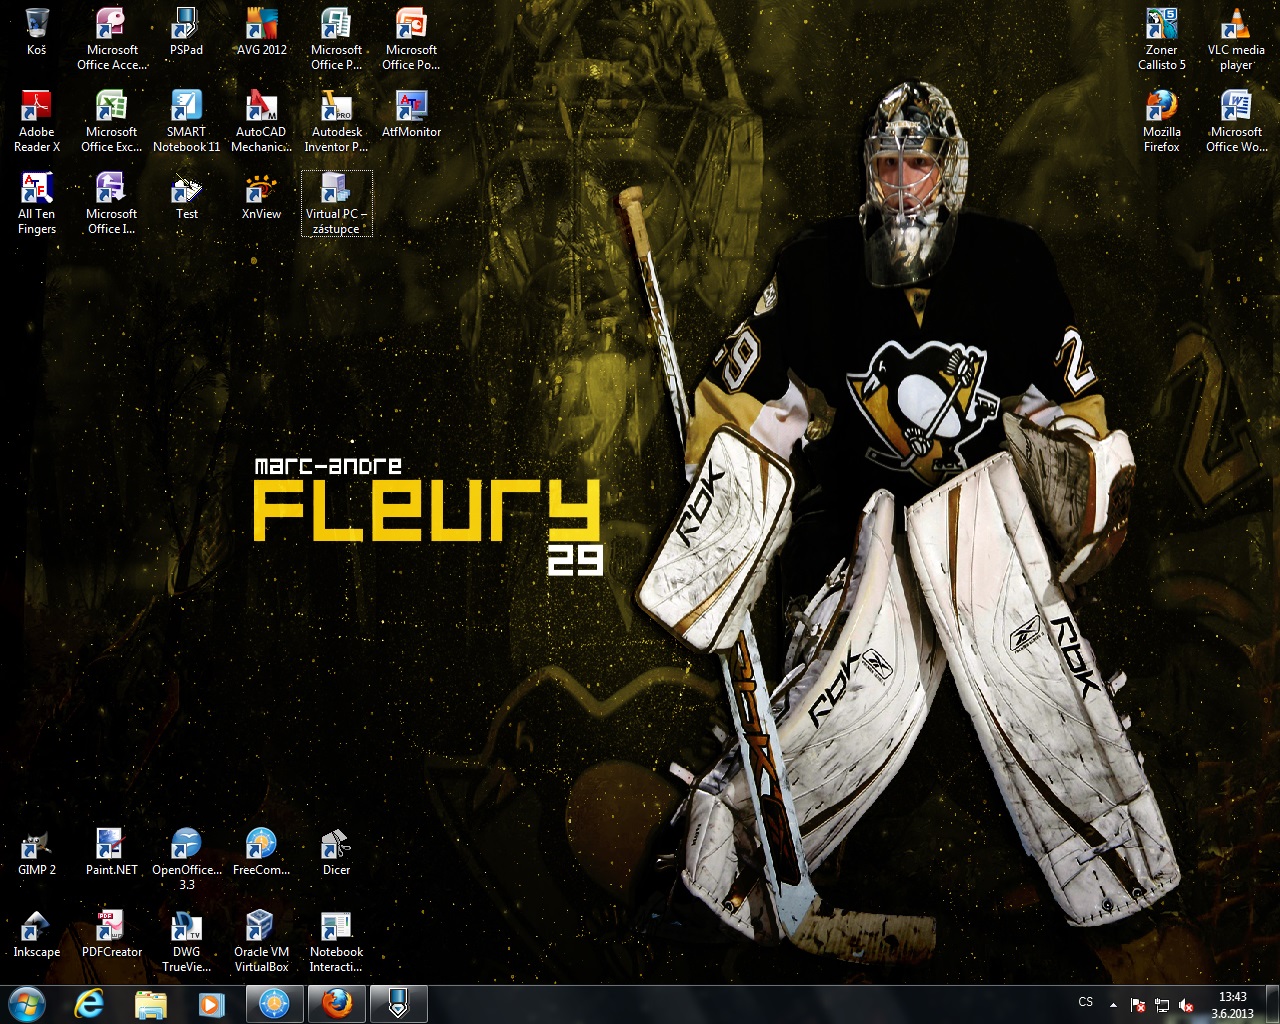This screenshot has height=1024, width=1280.
Task: Launch Internet Explorer from the taskbar
Action: (x=90, y=1004)
